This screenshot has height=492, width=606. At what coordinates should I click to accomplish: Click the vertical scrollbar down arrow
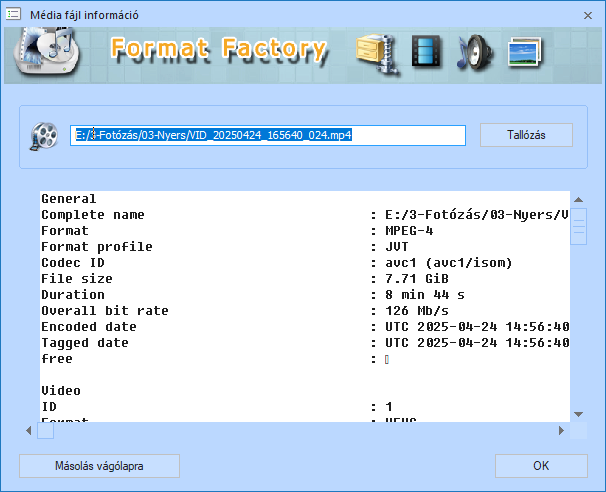[579, 414]
